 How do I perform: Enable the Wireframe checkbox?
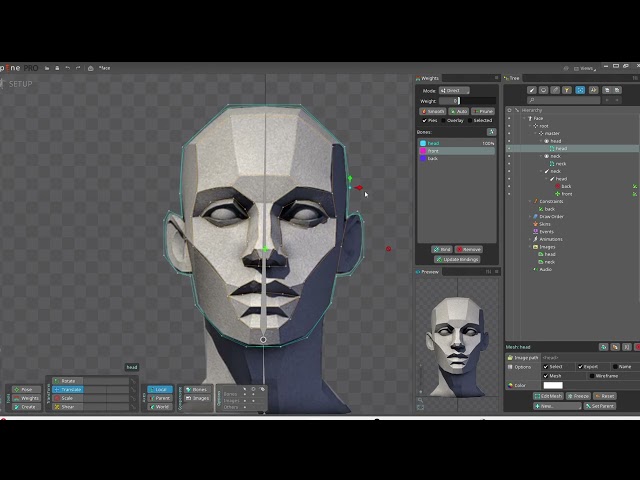tap(591, 376)
